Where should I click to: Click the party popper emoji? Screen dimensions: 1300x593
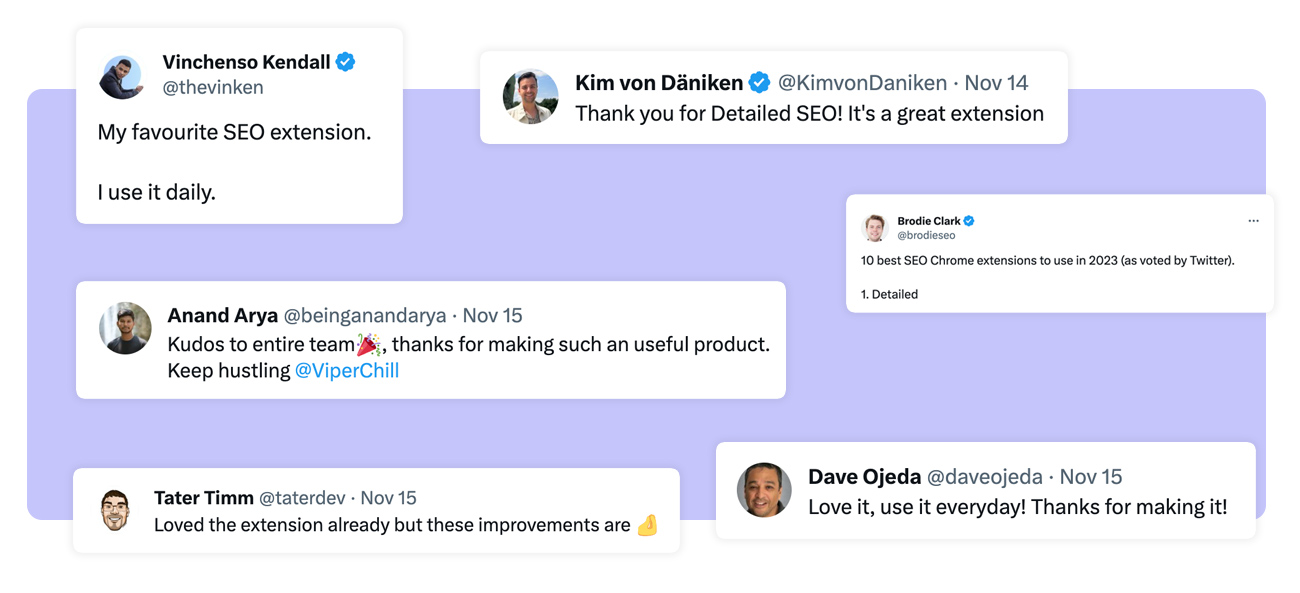pos(368,345)
